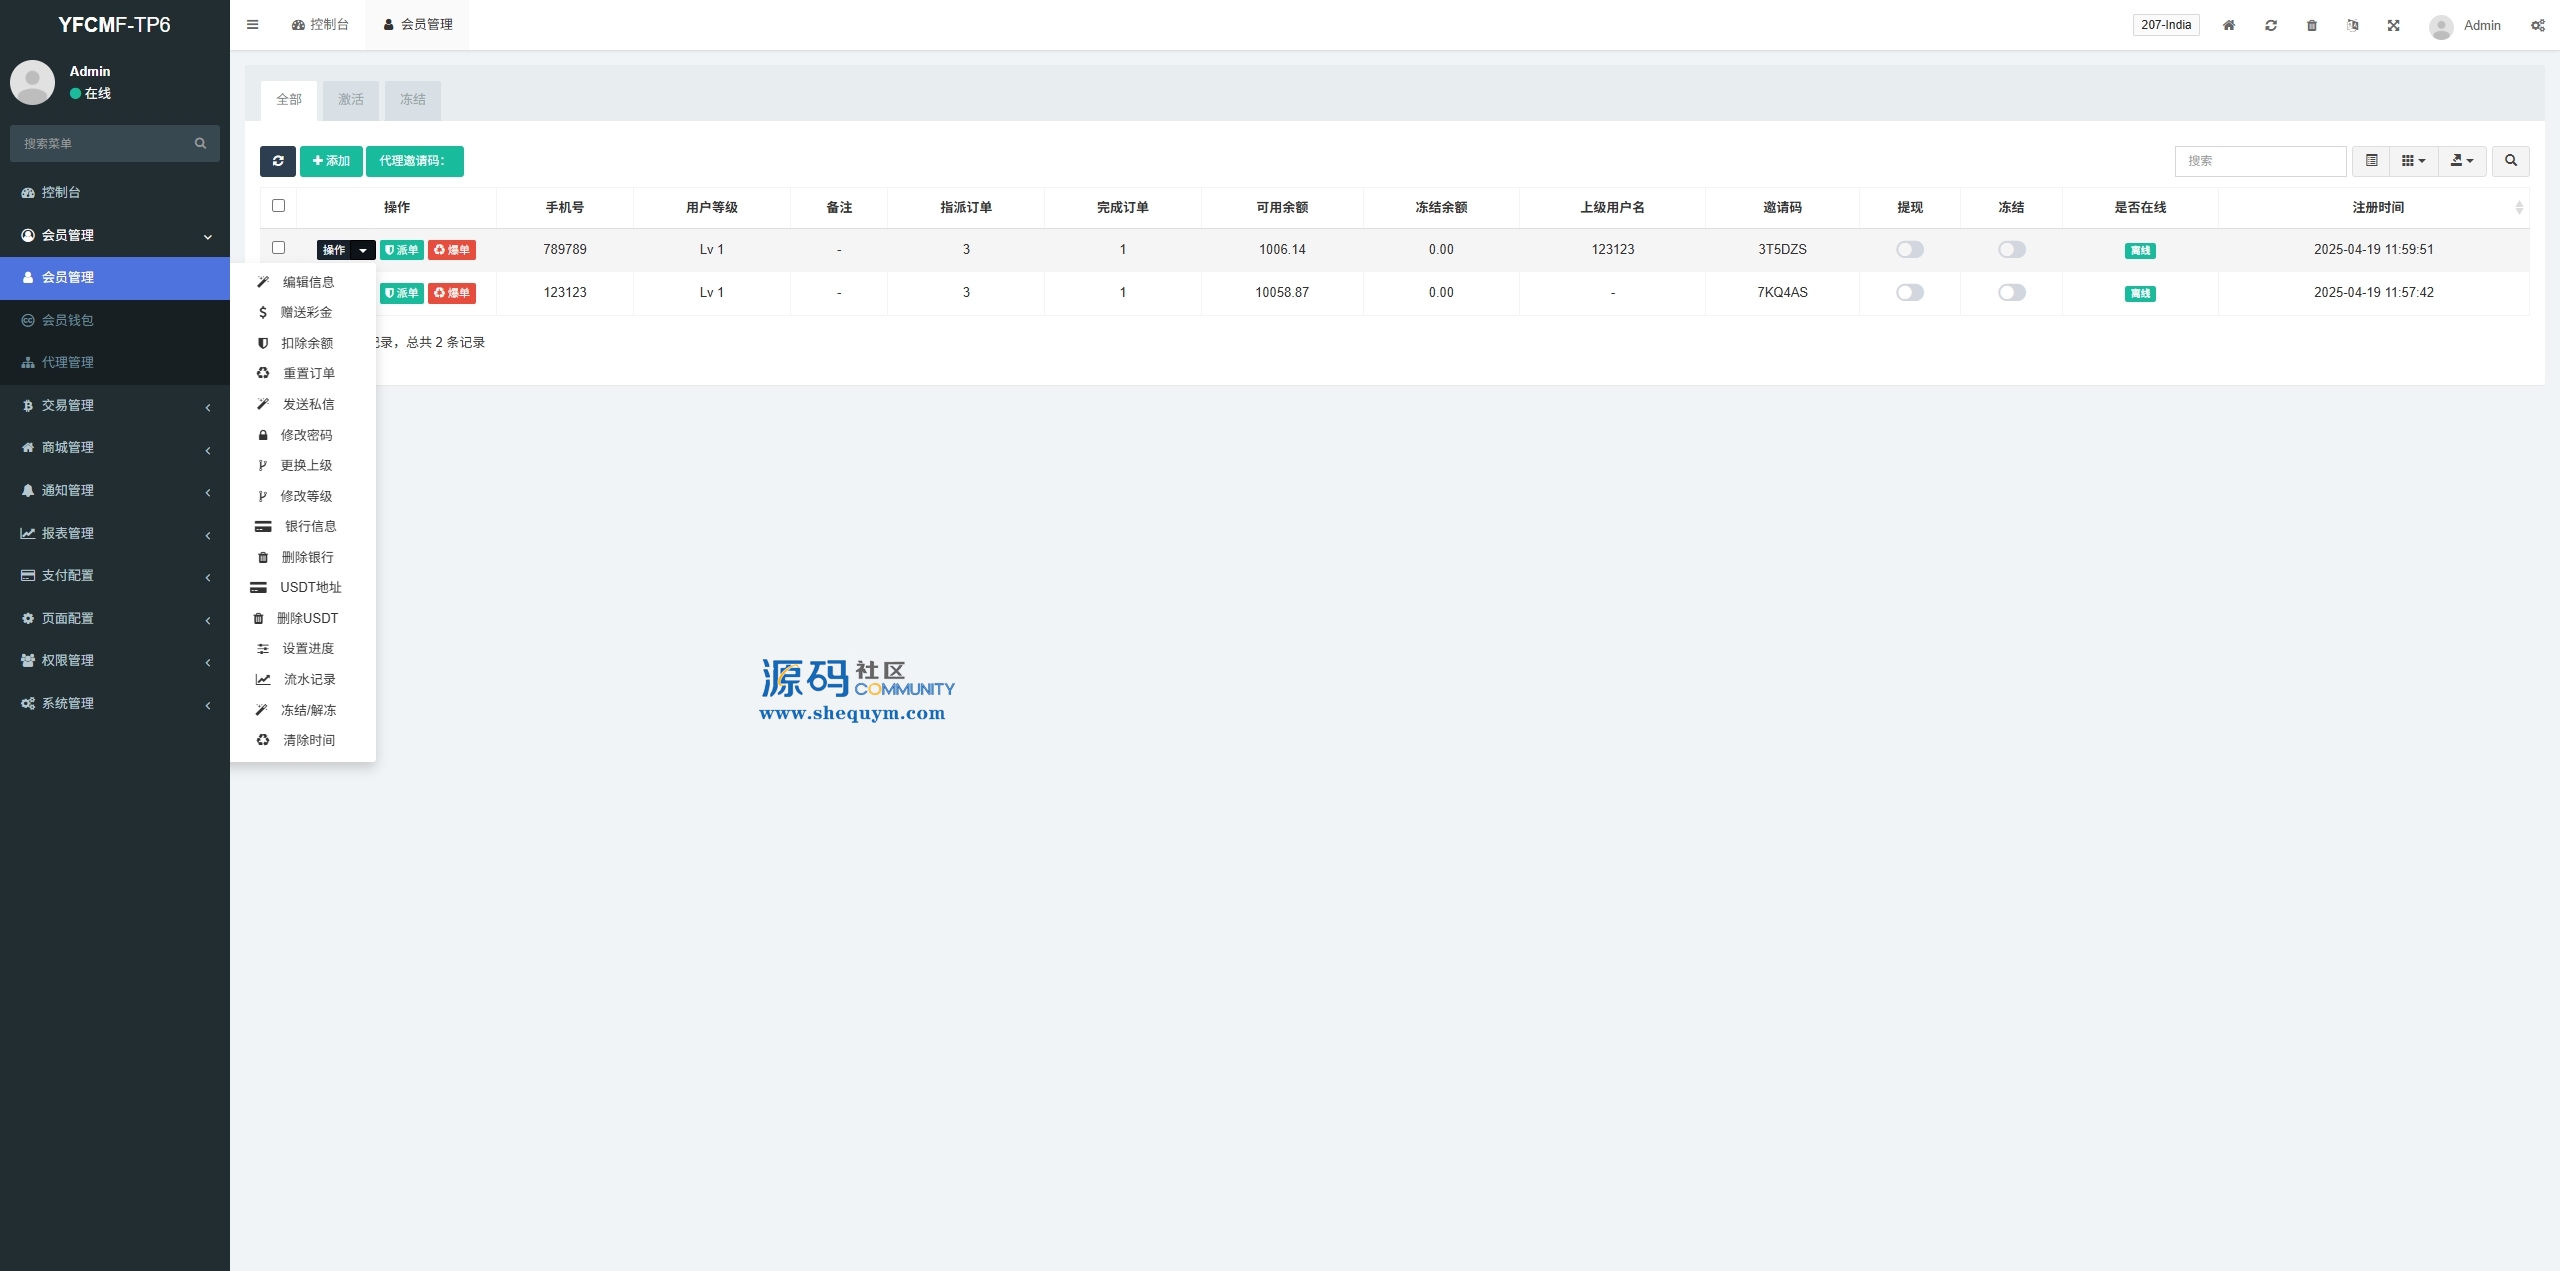Sort by 注册时间 column header
The image size is (2560, 1271).
pos(2377,207)
